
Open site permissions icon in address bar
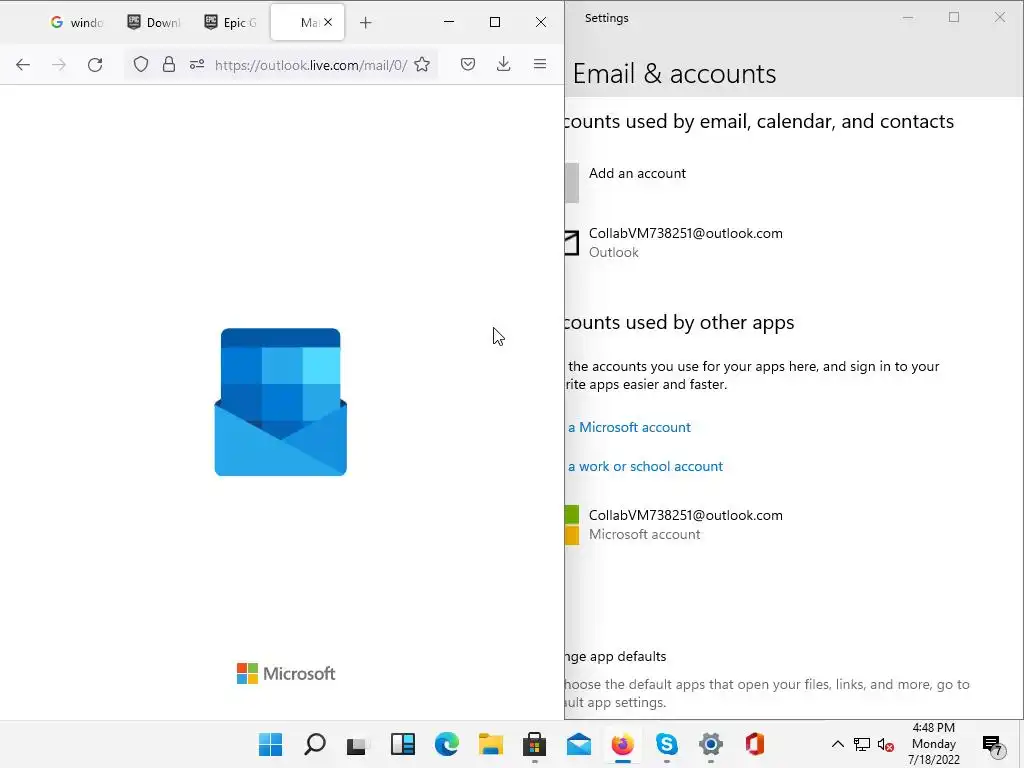[197, 64]
